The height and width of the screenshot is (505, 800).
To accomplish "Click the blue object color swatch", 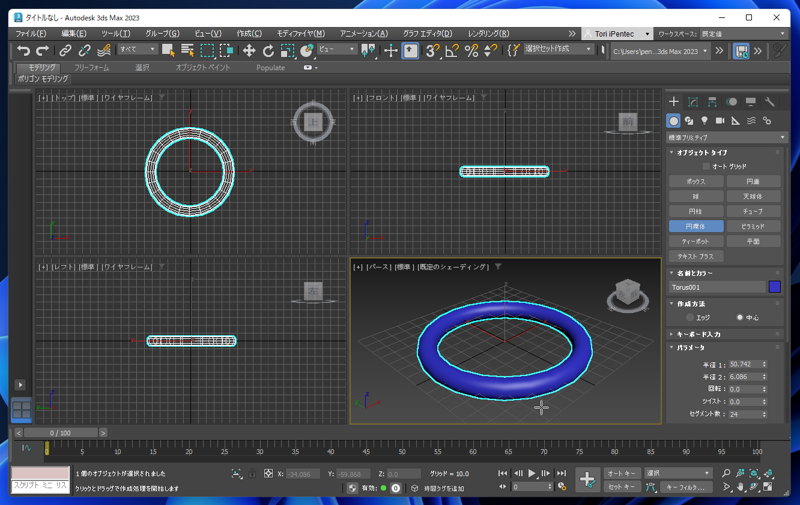I will pyautogui.click(x=774, y=287).
